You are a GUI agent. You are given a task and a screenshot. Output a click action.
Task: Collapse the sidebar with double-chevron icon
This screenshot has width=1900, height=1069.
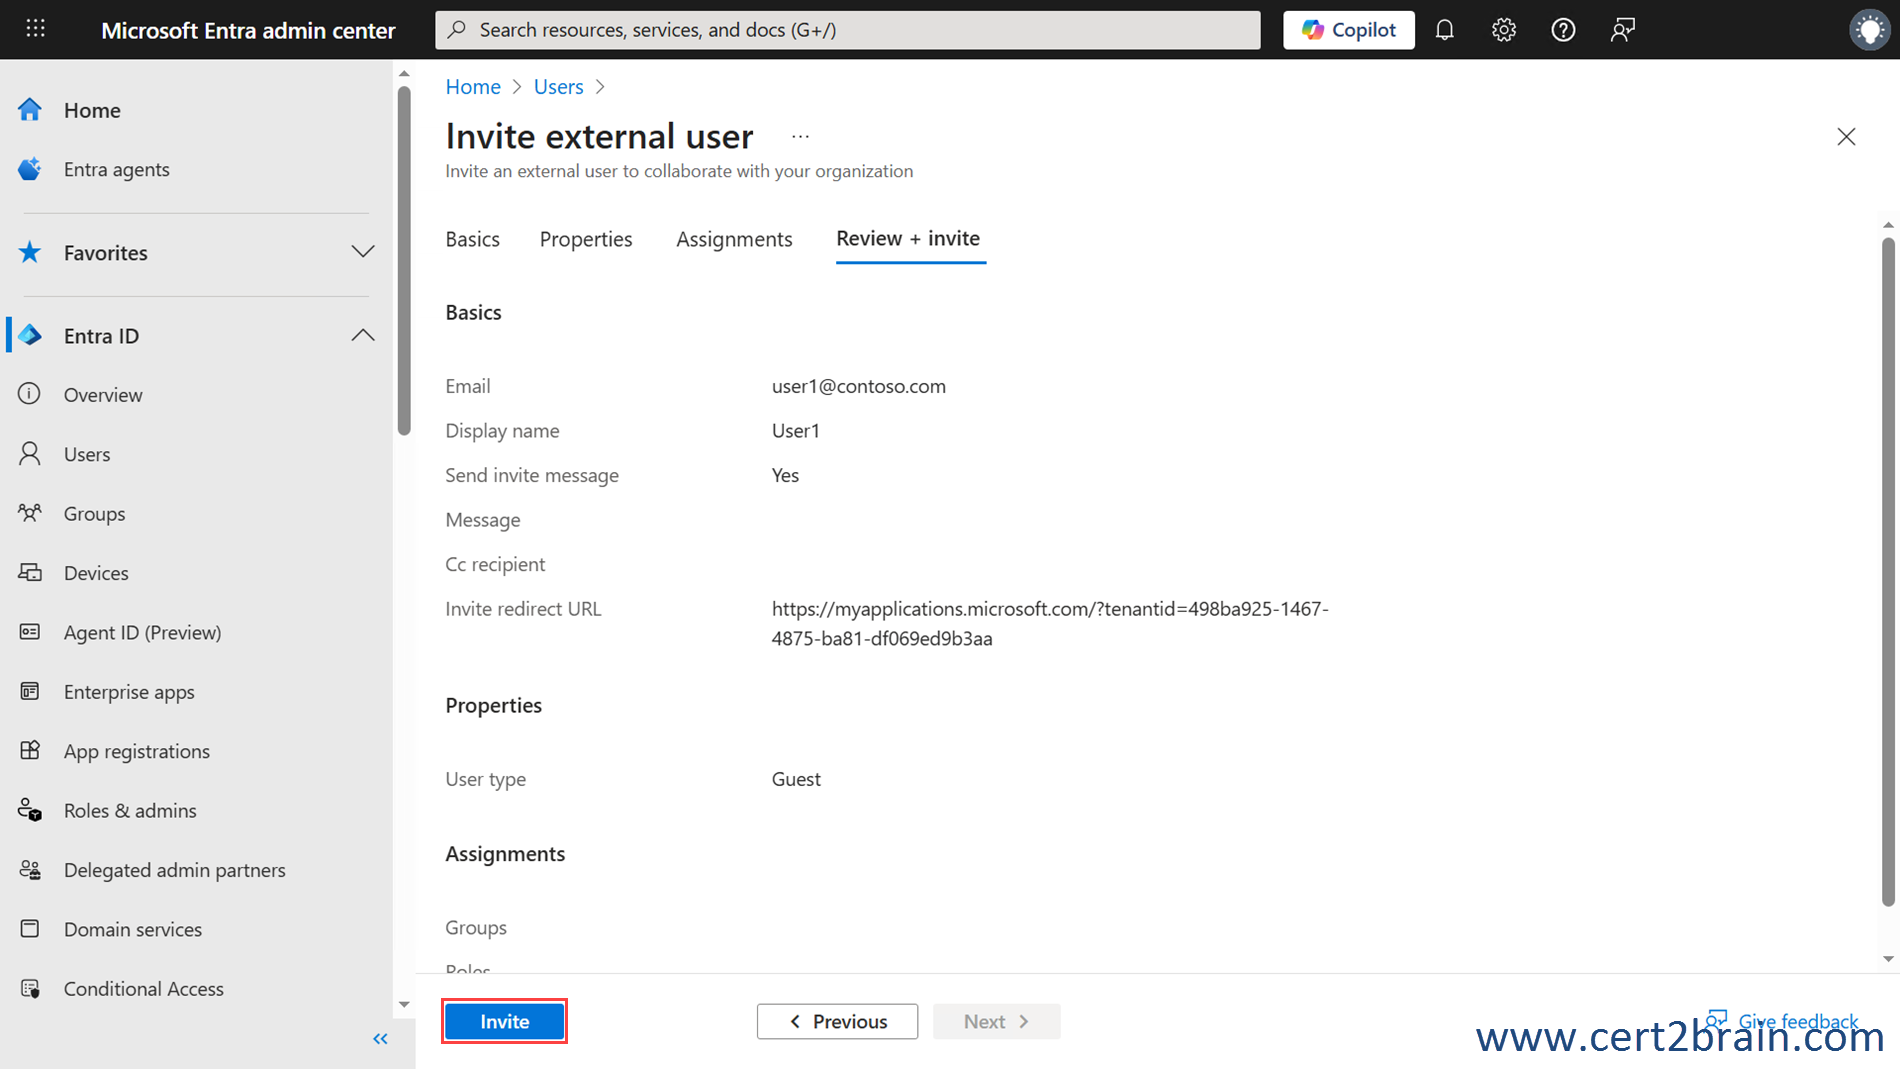380,1039
